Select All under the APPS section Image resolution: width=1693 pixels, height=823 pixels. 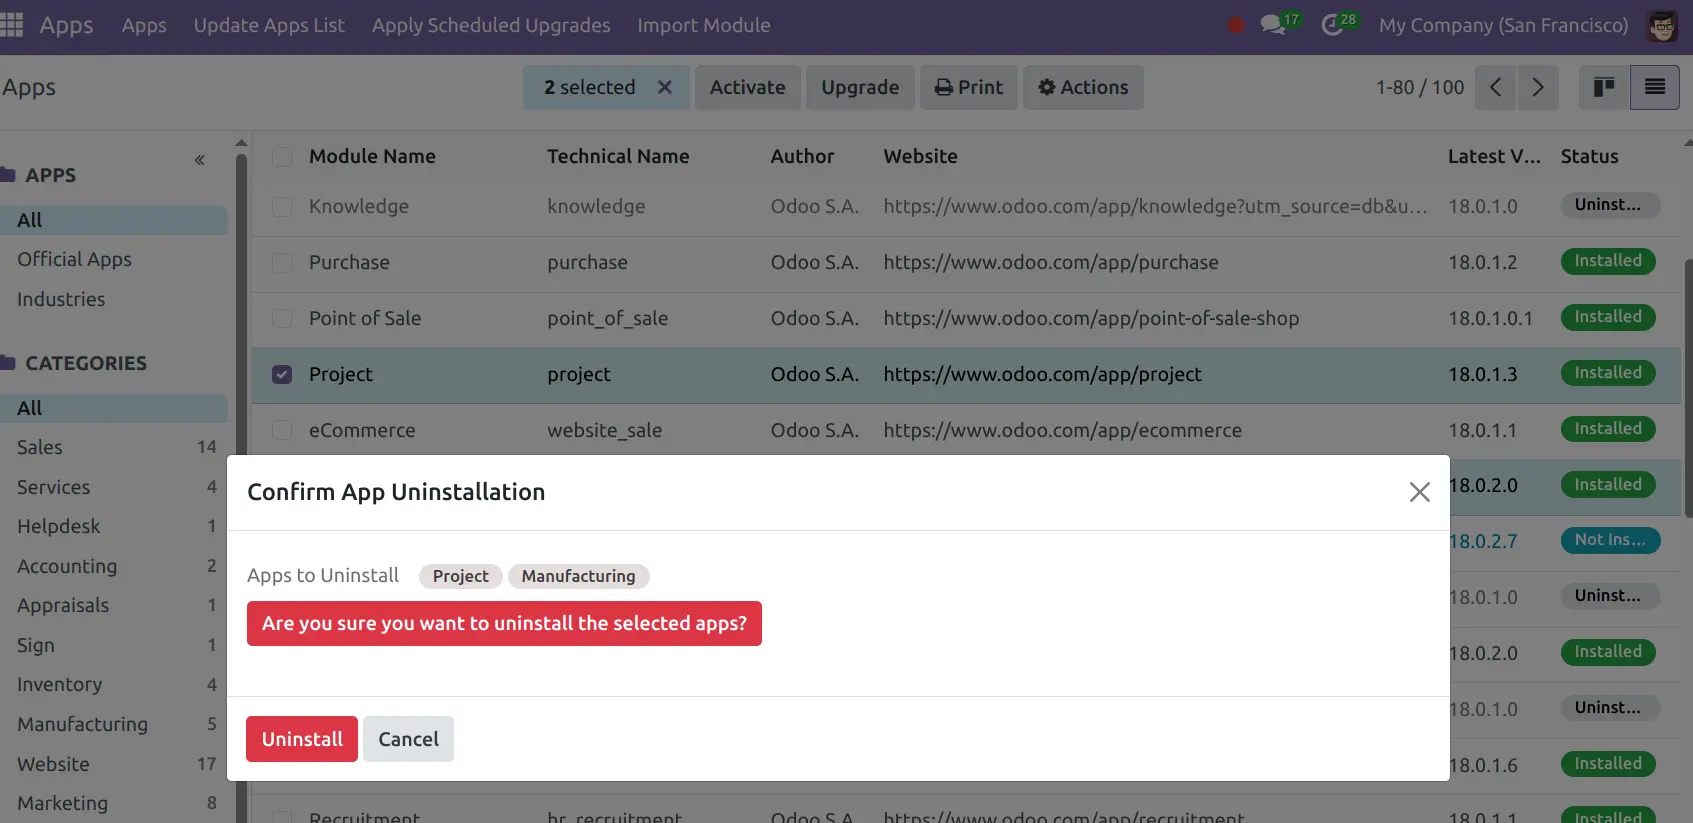114,220
